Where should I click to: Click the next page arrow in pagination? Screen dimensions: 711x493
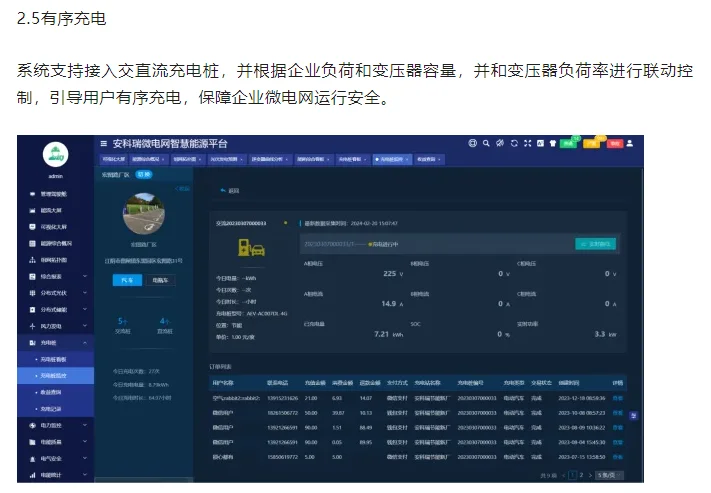pos(590,475)
